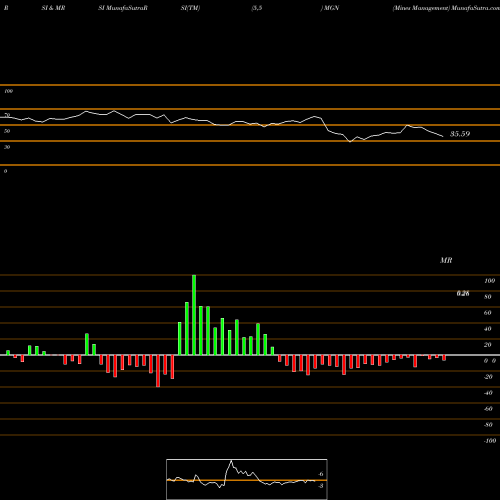Click the 60 label on MR axis

click(488, 313)
